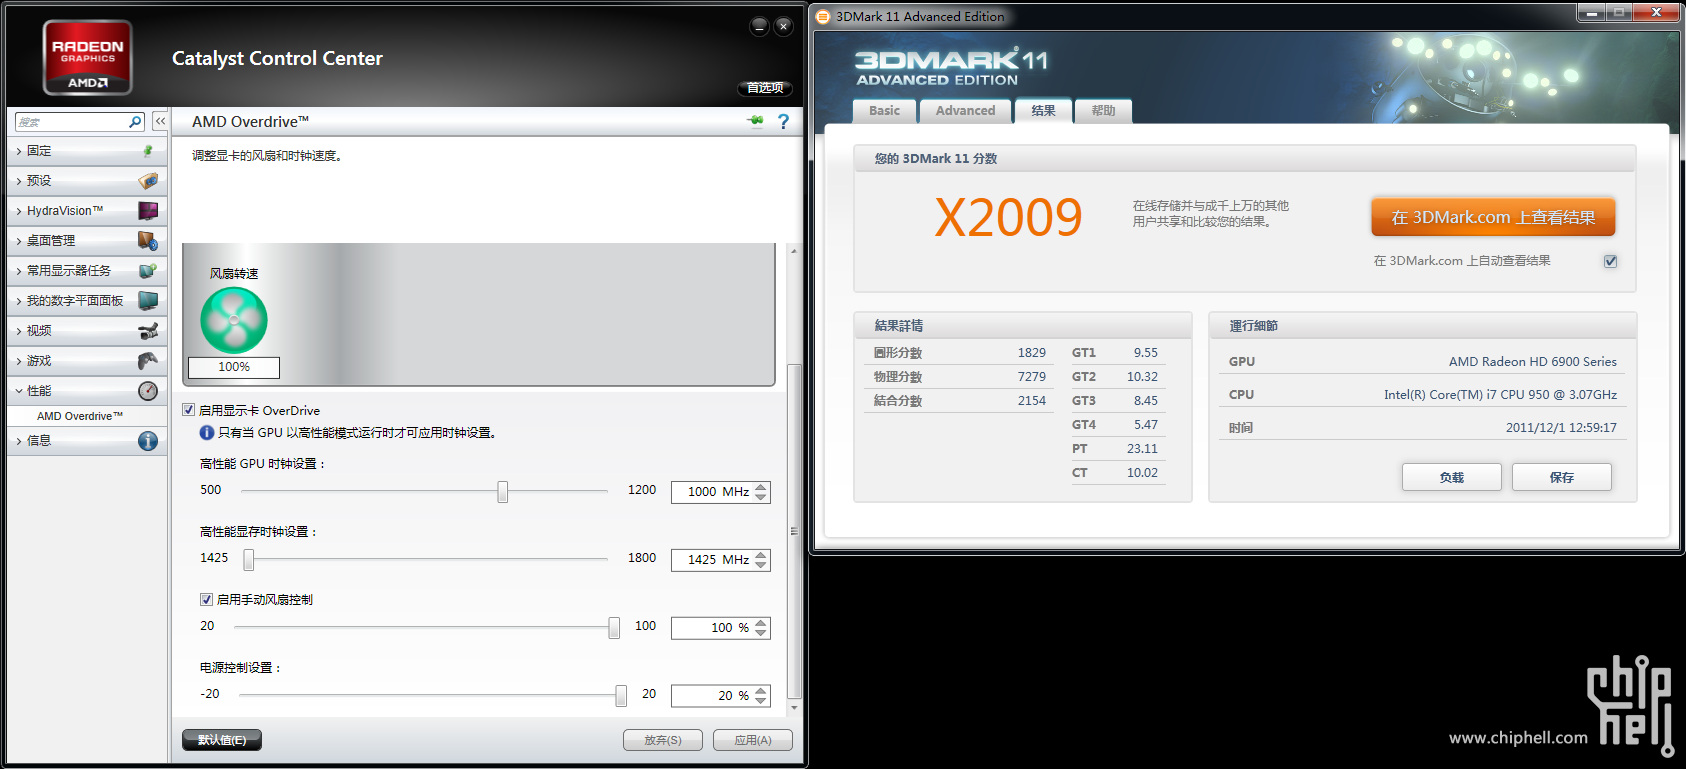This screenshot has height=769, width=1686.
Task: Disable the 启用显示卡 OverDrive checkbox
Action: coord(189,410)
